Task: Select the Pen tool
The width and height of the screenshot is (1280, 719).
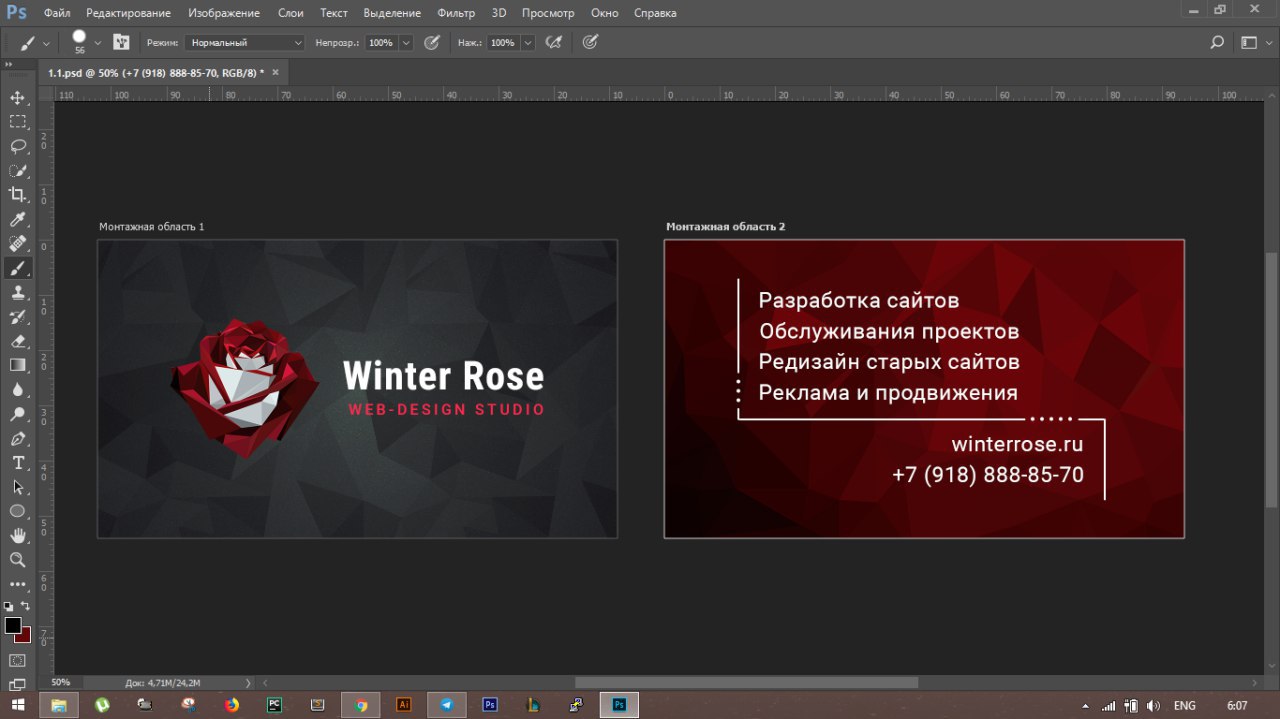Action: 18,439
